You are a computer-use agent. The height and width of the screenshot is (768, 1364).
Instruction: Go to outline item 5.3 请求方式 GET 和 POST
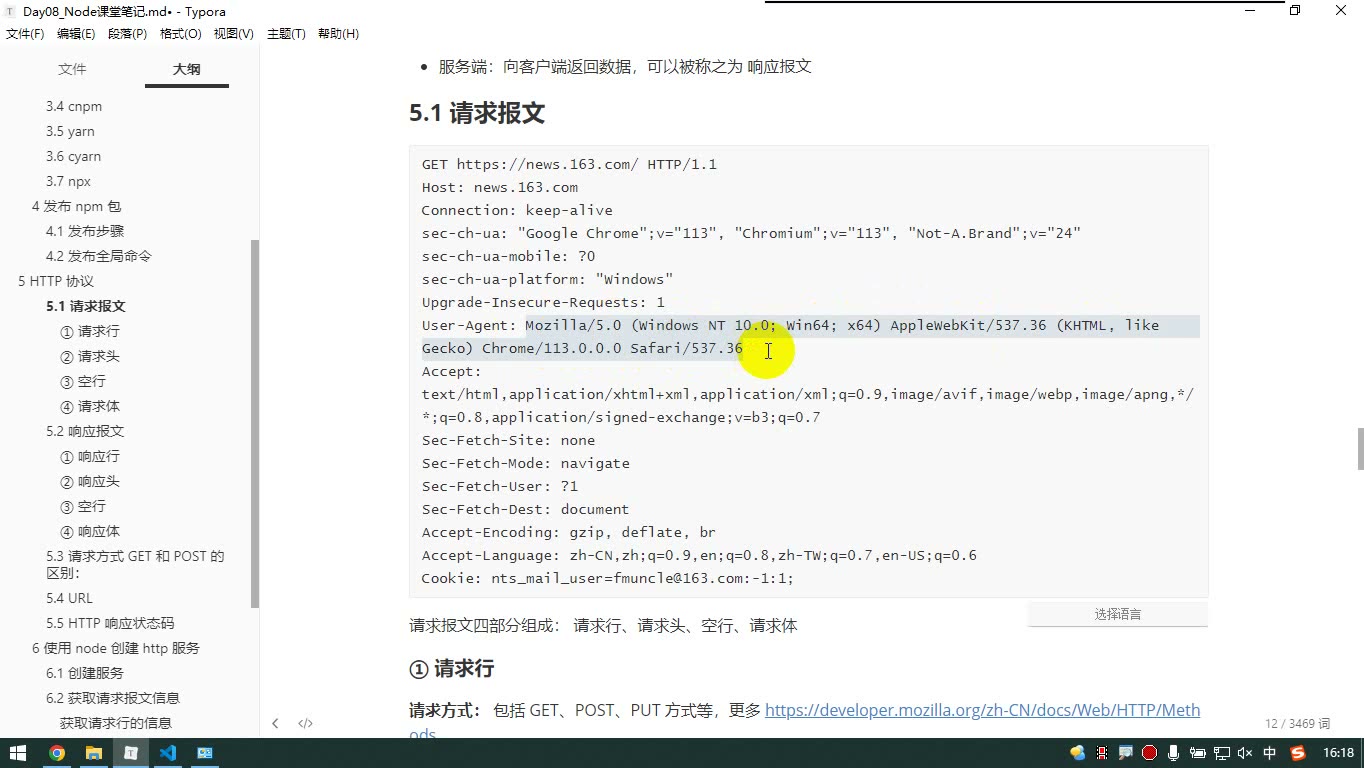pos(135,564)
